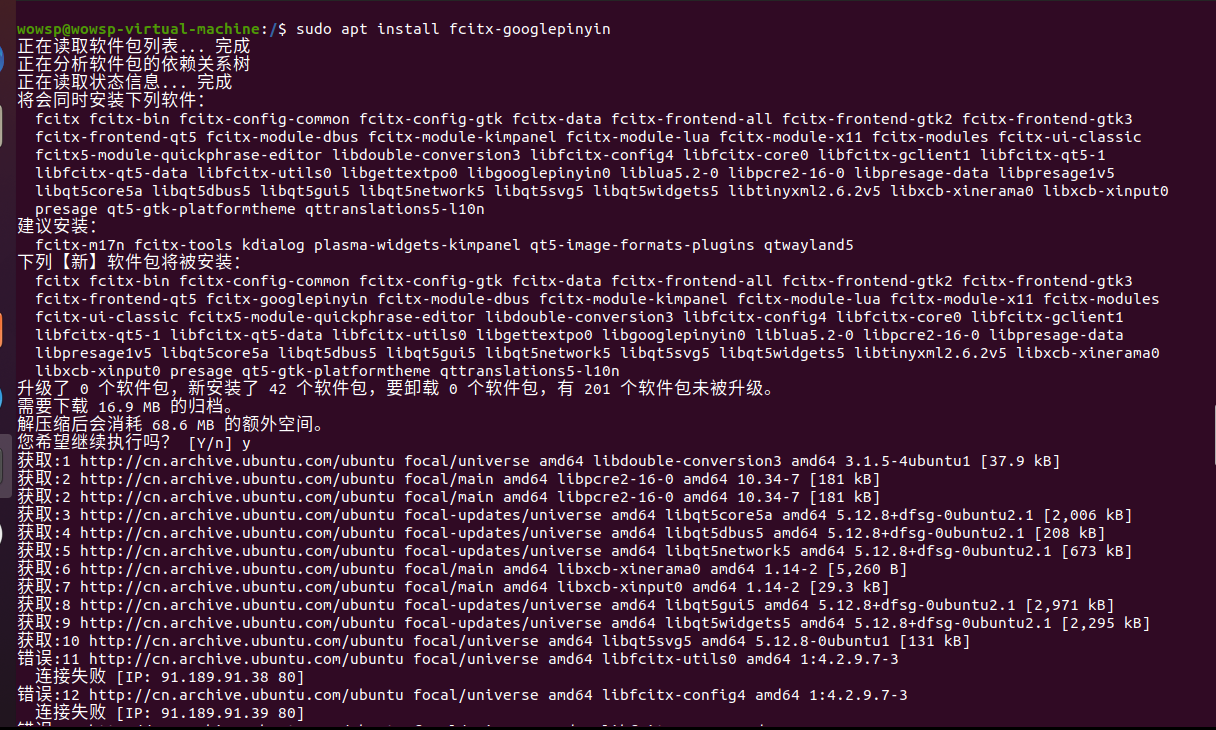The height and width of the screenshot is (730, 1216).
Task: Click the '连接失败 [IP: 91.189.91.39 80]' message
Action: [x=170, y=713]
